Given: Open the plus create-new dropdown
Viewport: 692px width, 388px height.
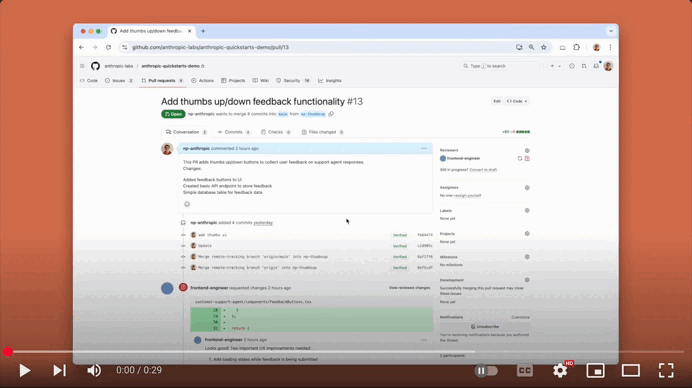Looking at the screenshot, I should (x=555, y=66).
